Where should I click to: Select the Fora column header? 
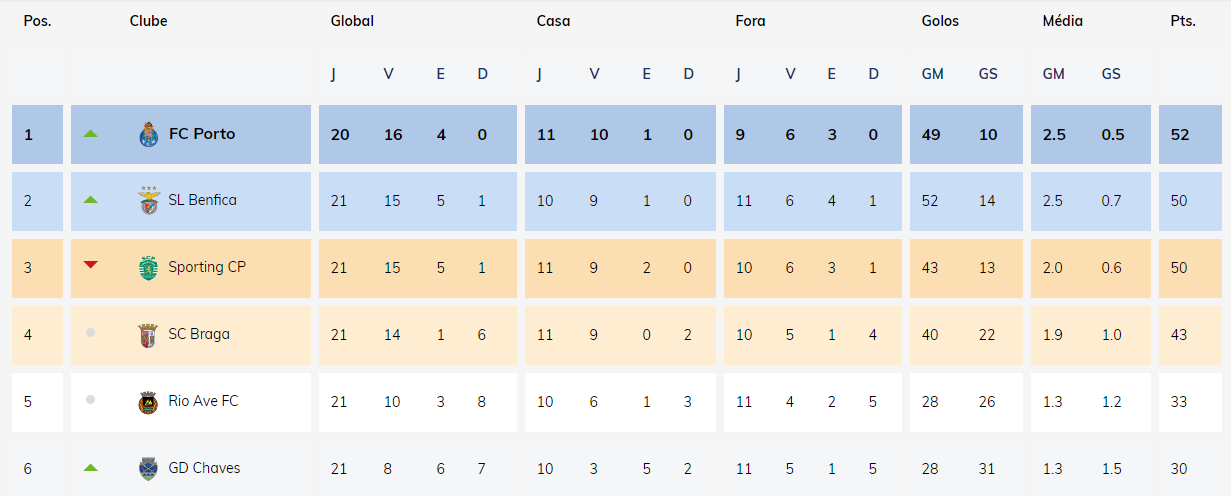[750, 21]
